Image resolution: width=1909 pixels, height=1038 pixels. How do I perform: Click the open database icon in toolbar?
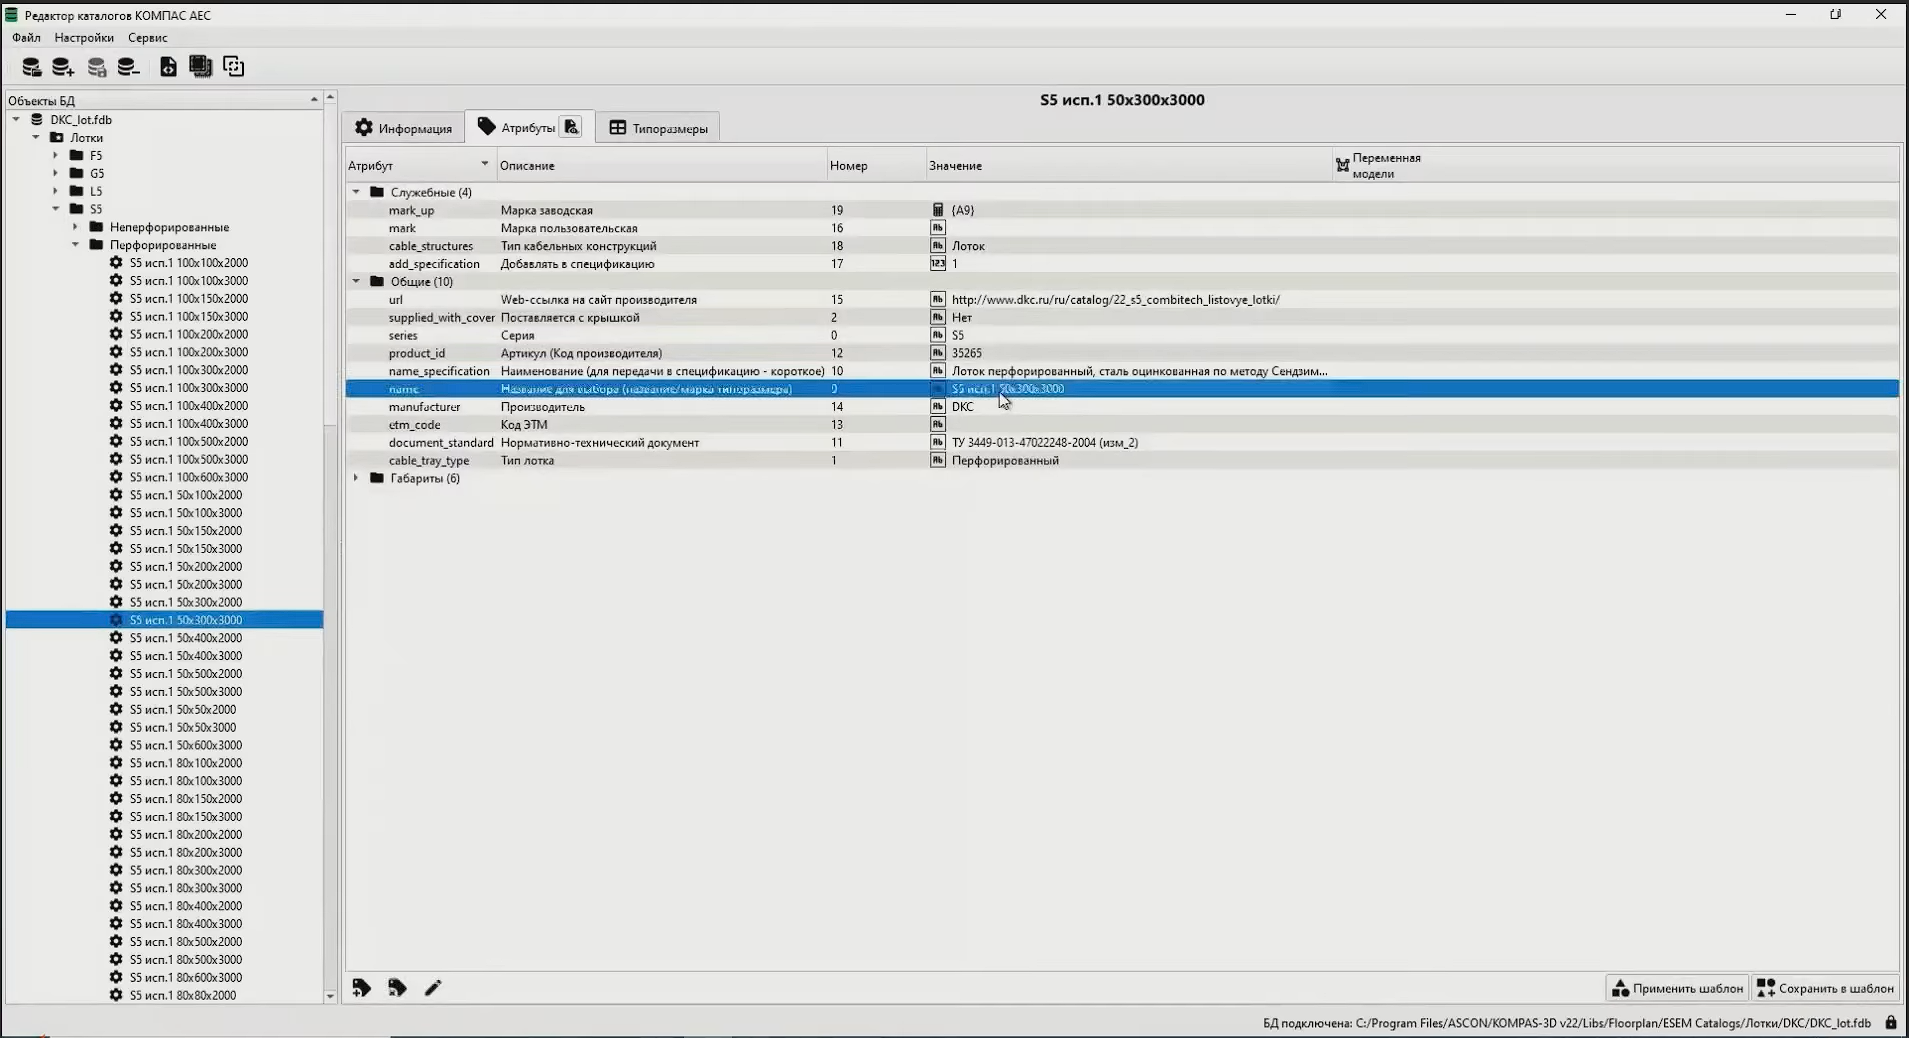coord(31,67)
